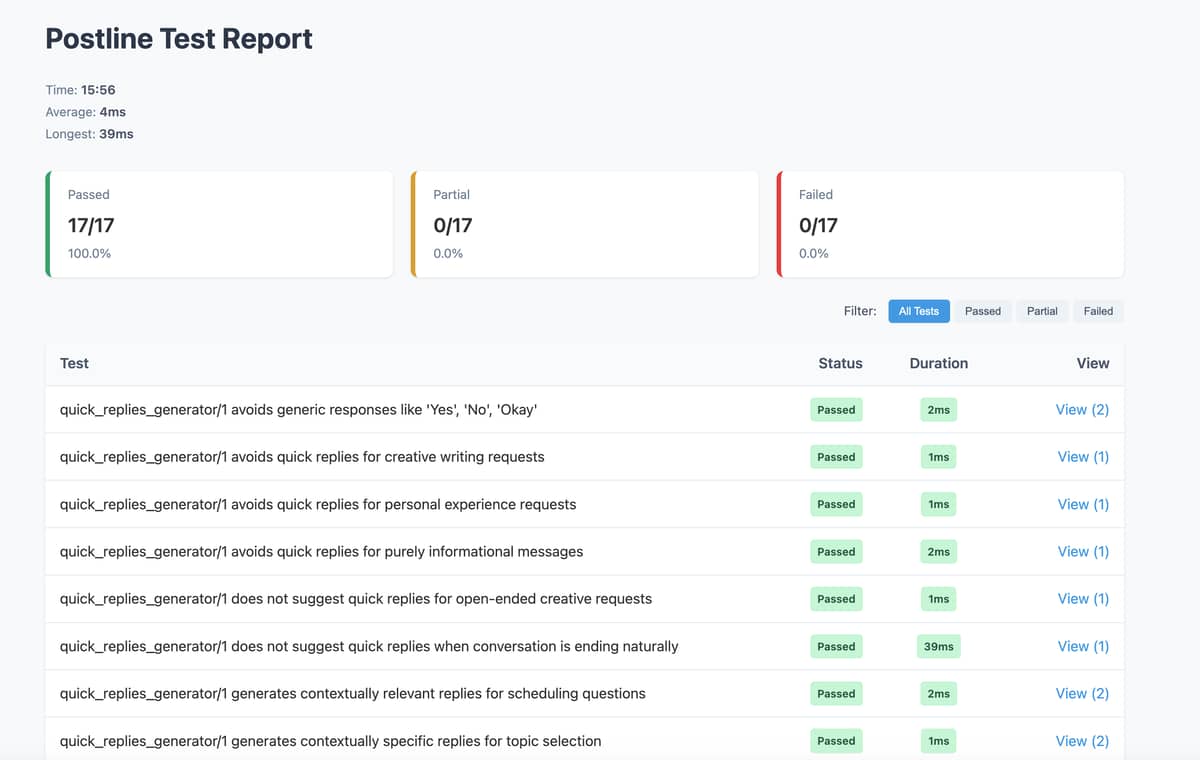Click the Passed badge for scheduling questions test
This screenshot has width=1200, height=760.
click(x=836, y=694)
